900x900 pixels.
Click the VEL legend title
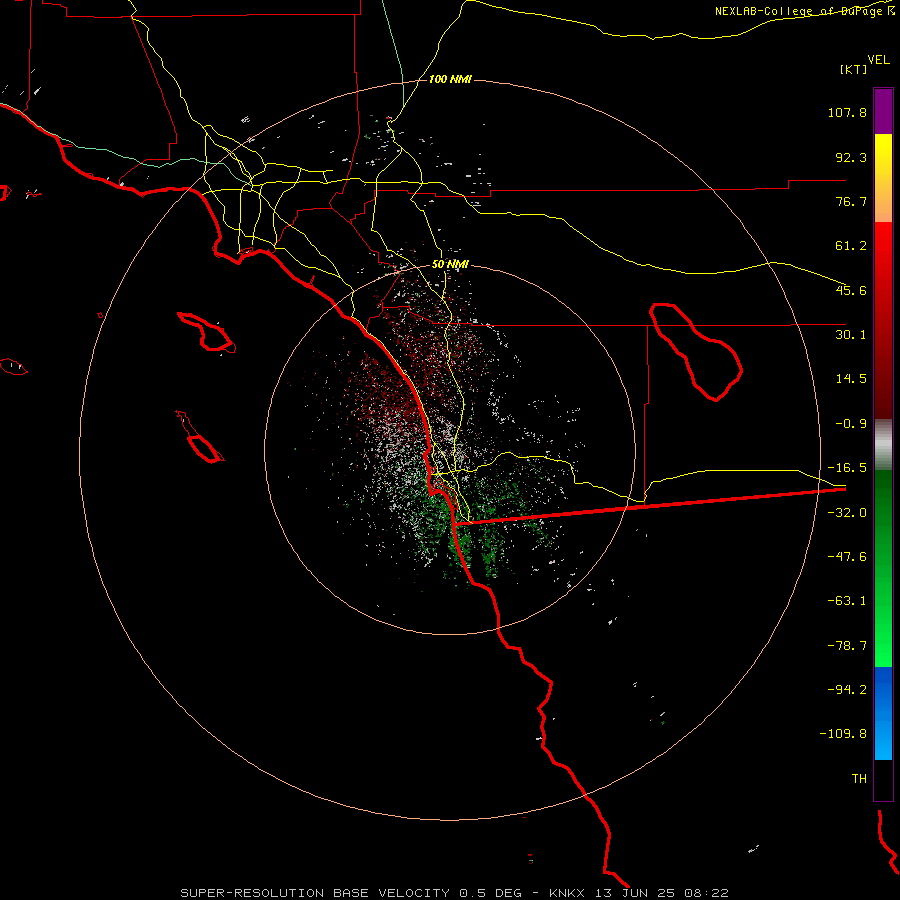point(878,60)
